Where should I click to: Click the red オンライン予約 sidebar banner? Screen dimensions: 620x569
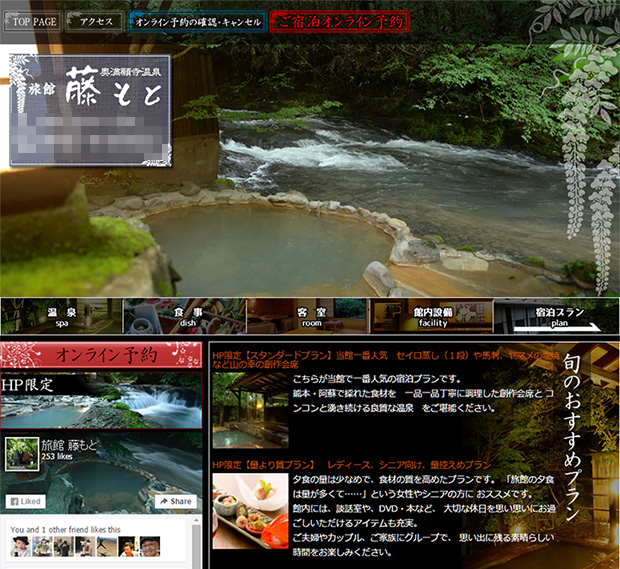102,355
